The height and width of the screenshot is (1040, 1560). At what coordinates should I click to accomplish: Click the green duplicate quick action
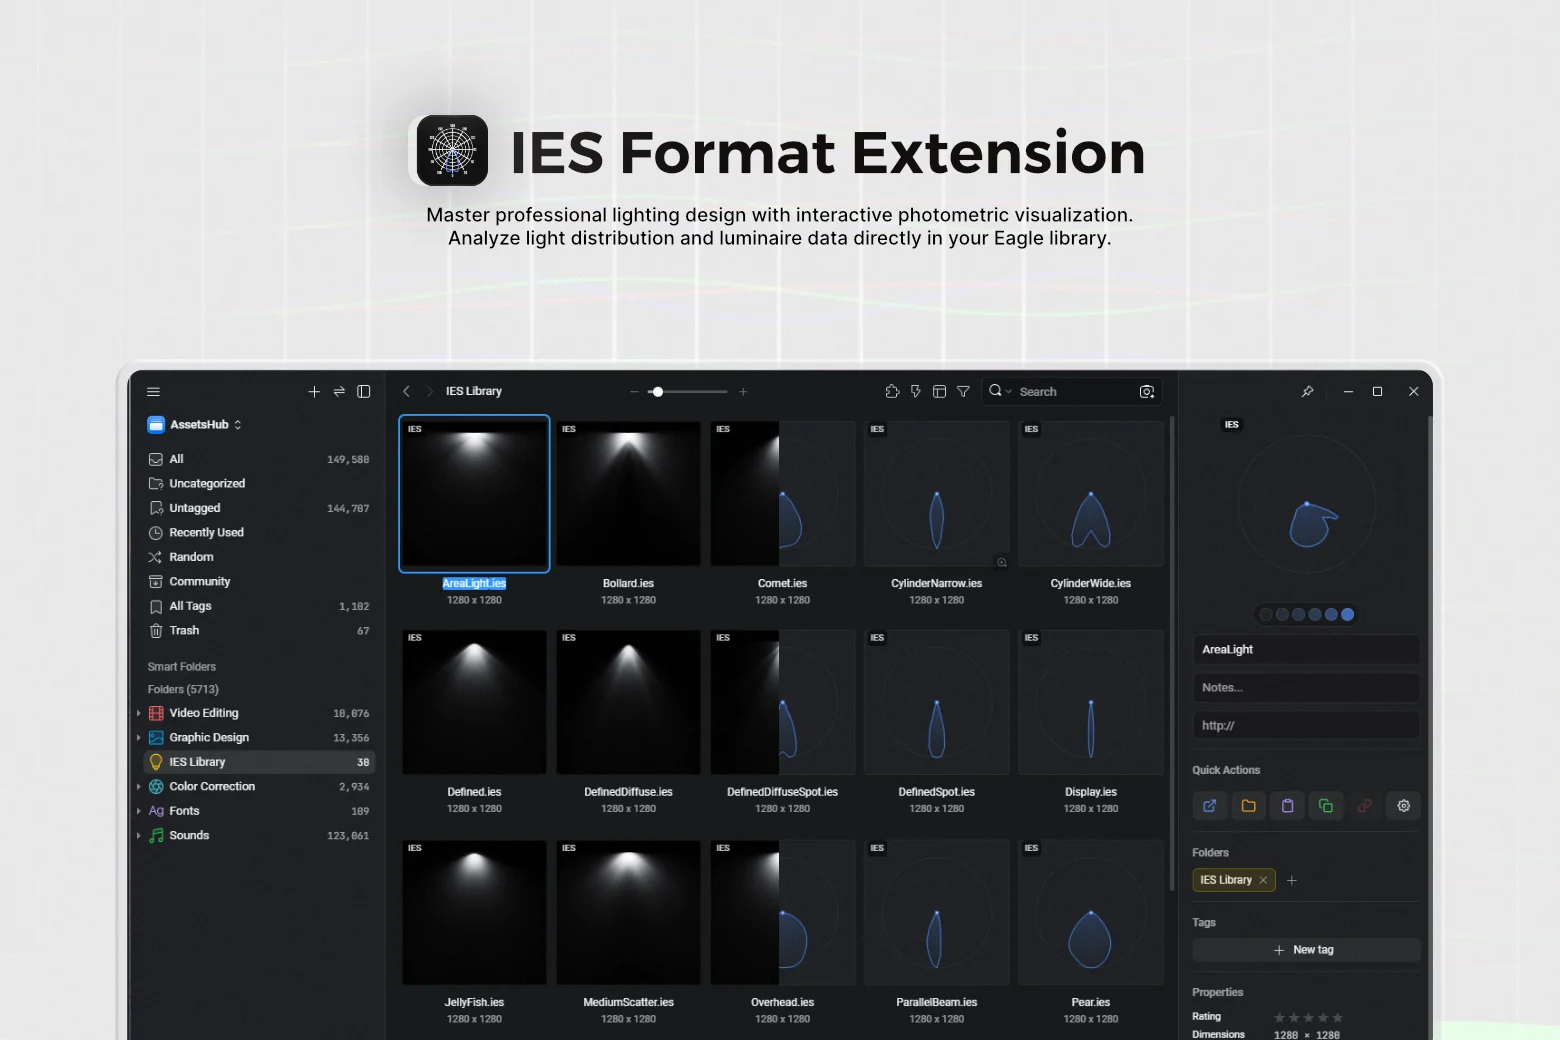(1326, 806)
